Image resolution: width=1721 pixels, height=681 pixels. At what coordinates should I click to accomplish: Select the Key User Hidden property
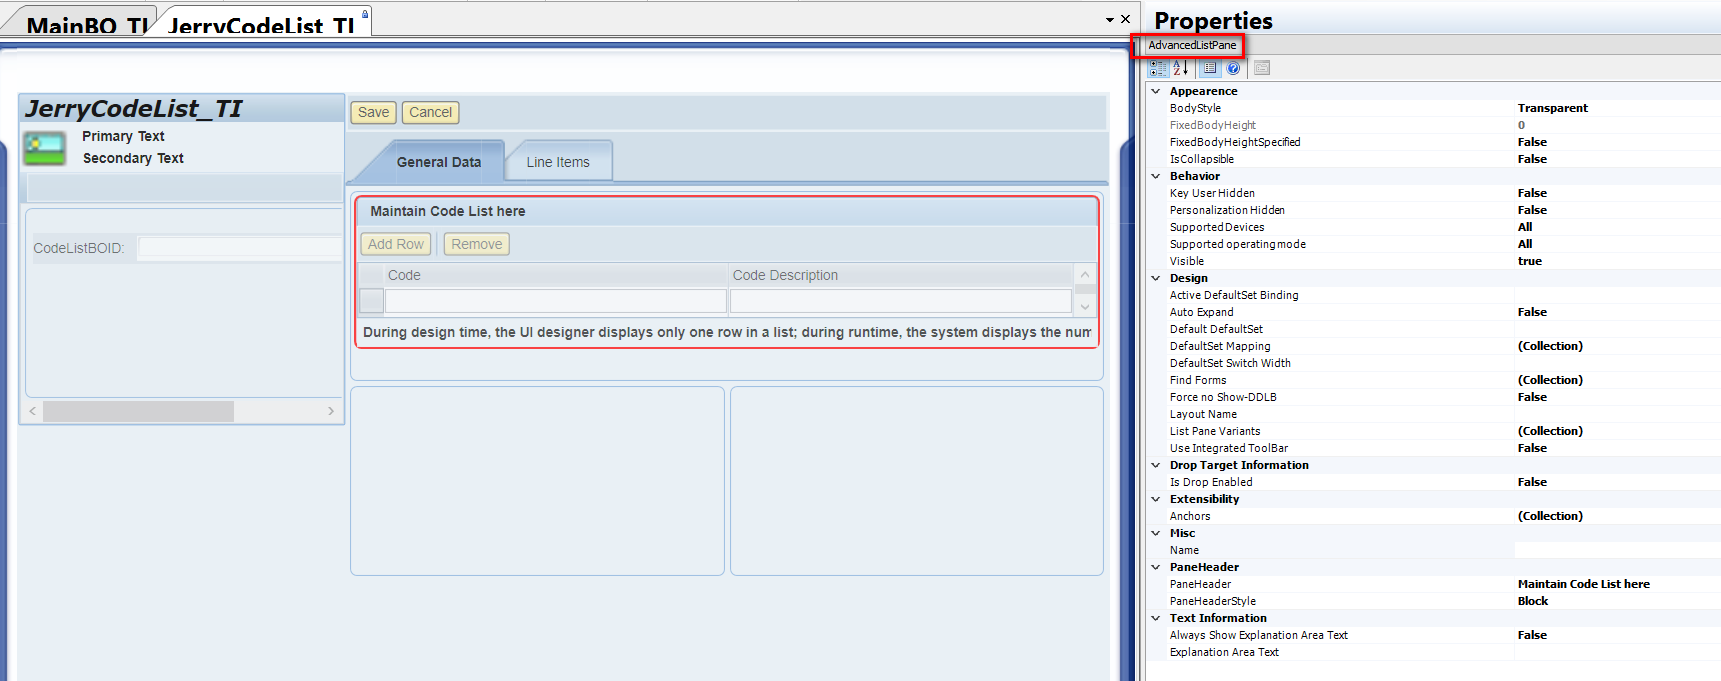coord(1212,193)
